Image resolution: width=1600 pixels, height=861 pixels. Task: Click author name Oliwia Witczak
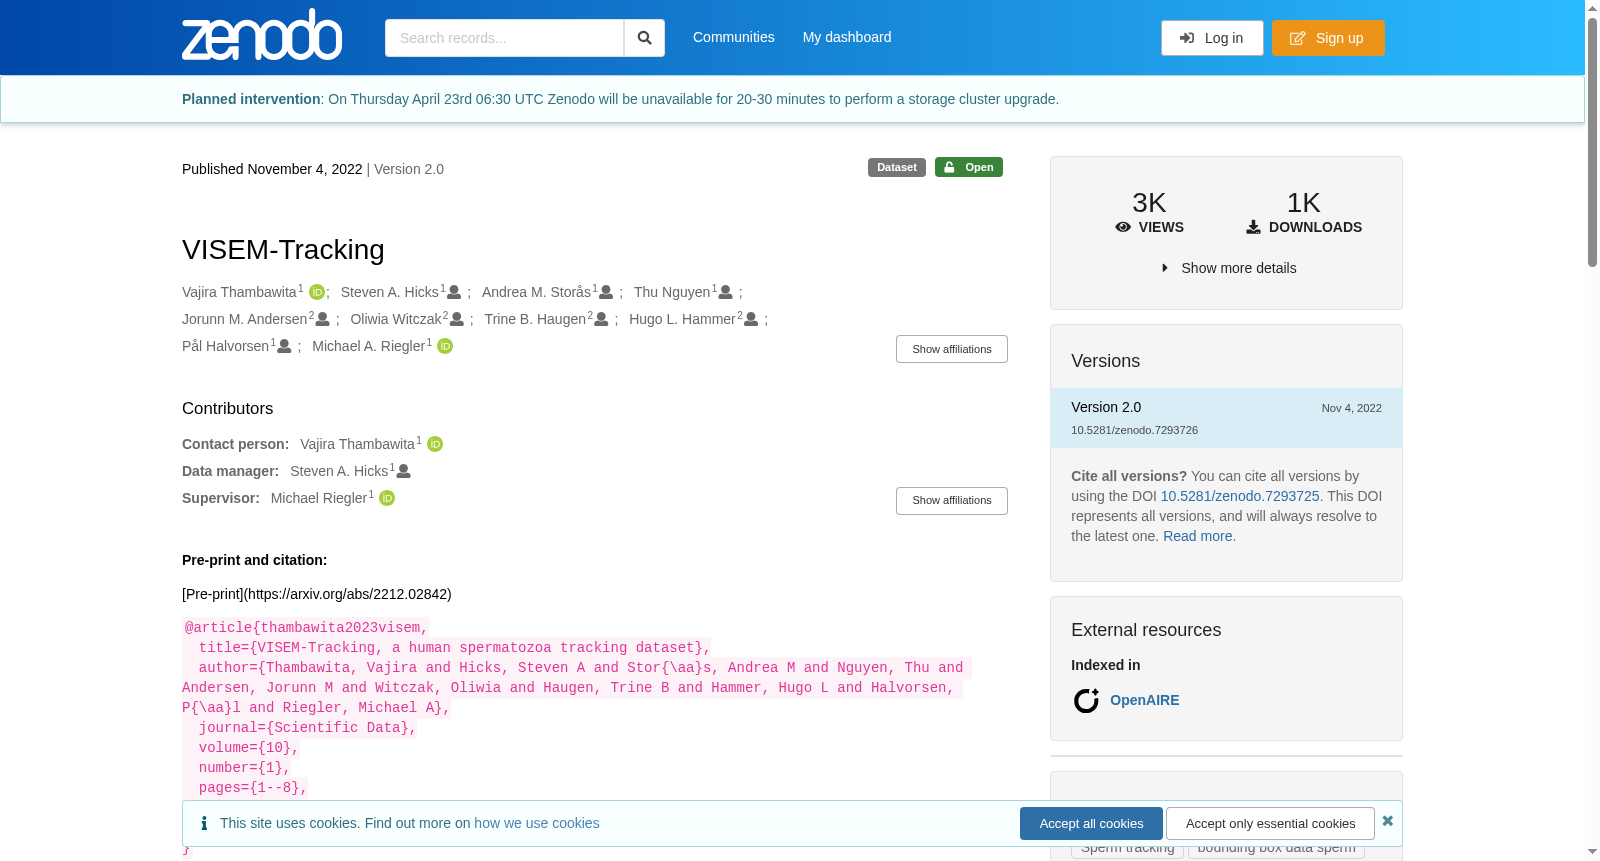[x=396, y=319]
